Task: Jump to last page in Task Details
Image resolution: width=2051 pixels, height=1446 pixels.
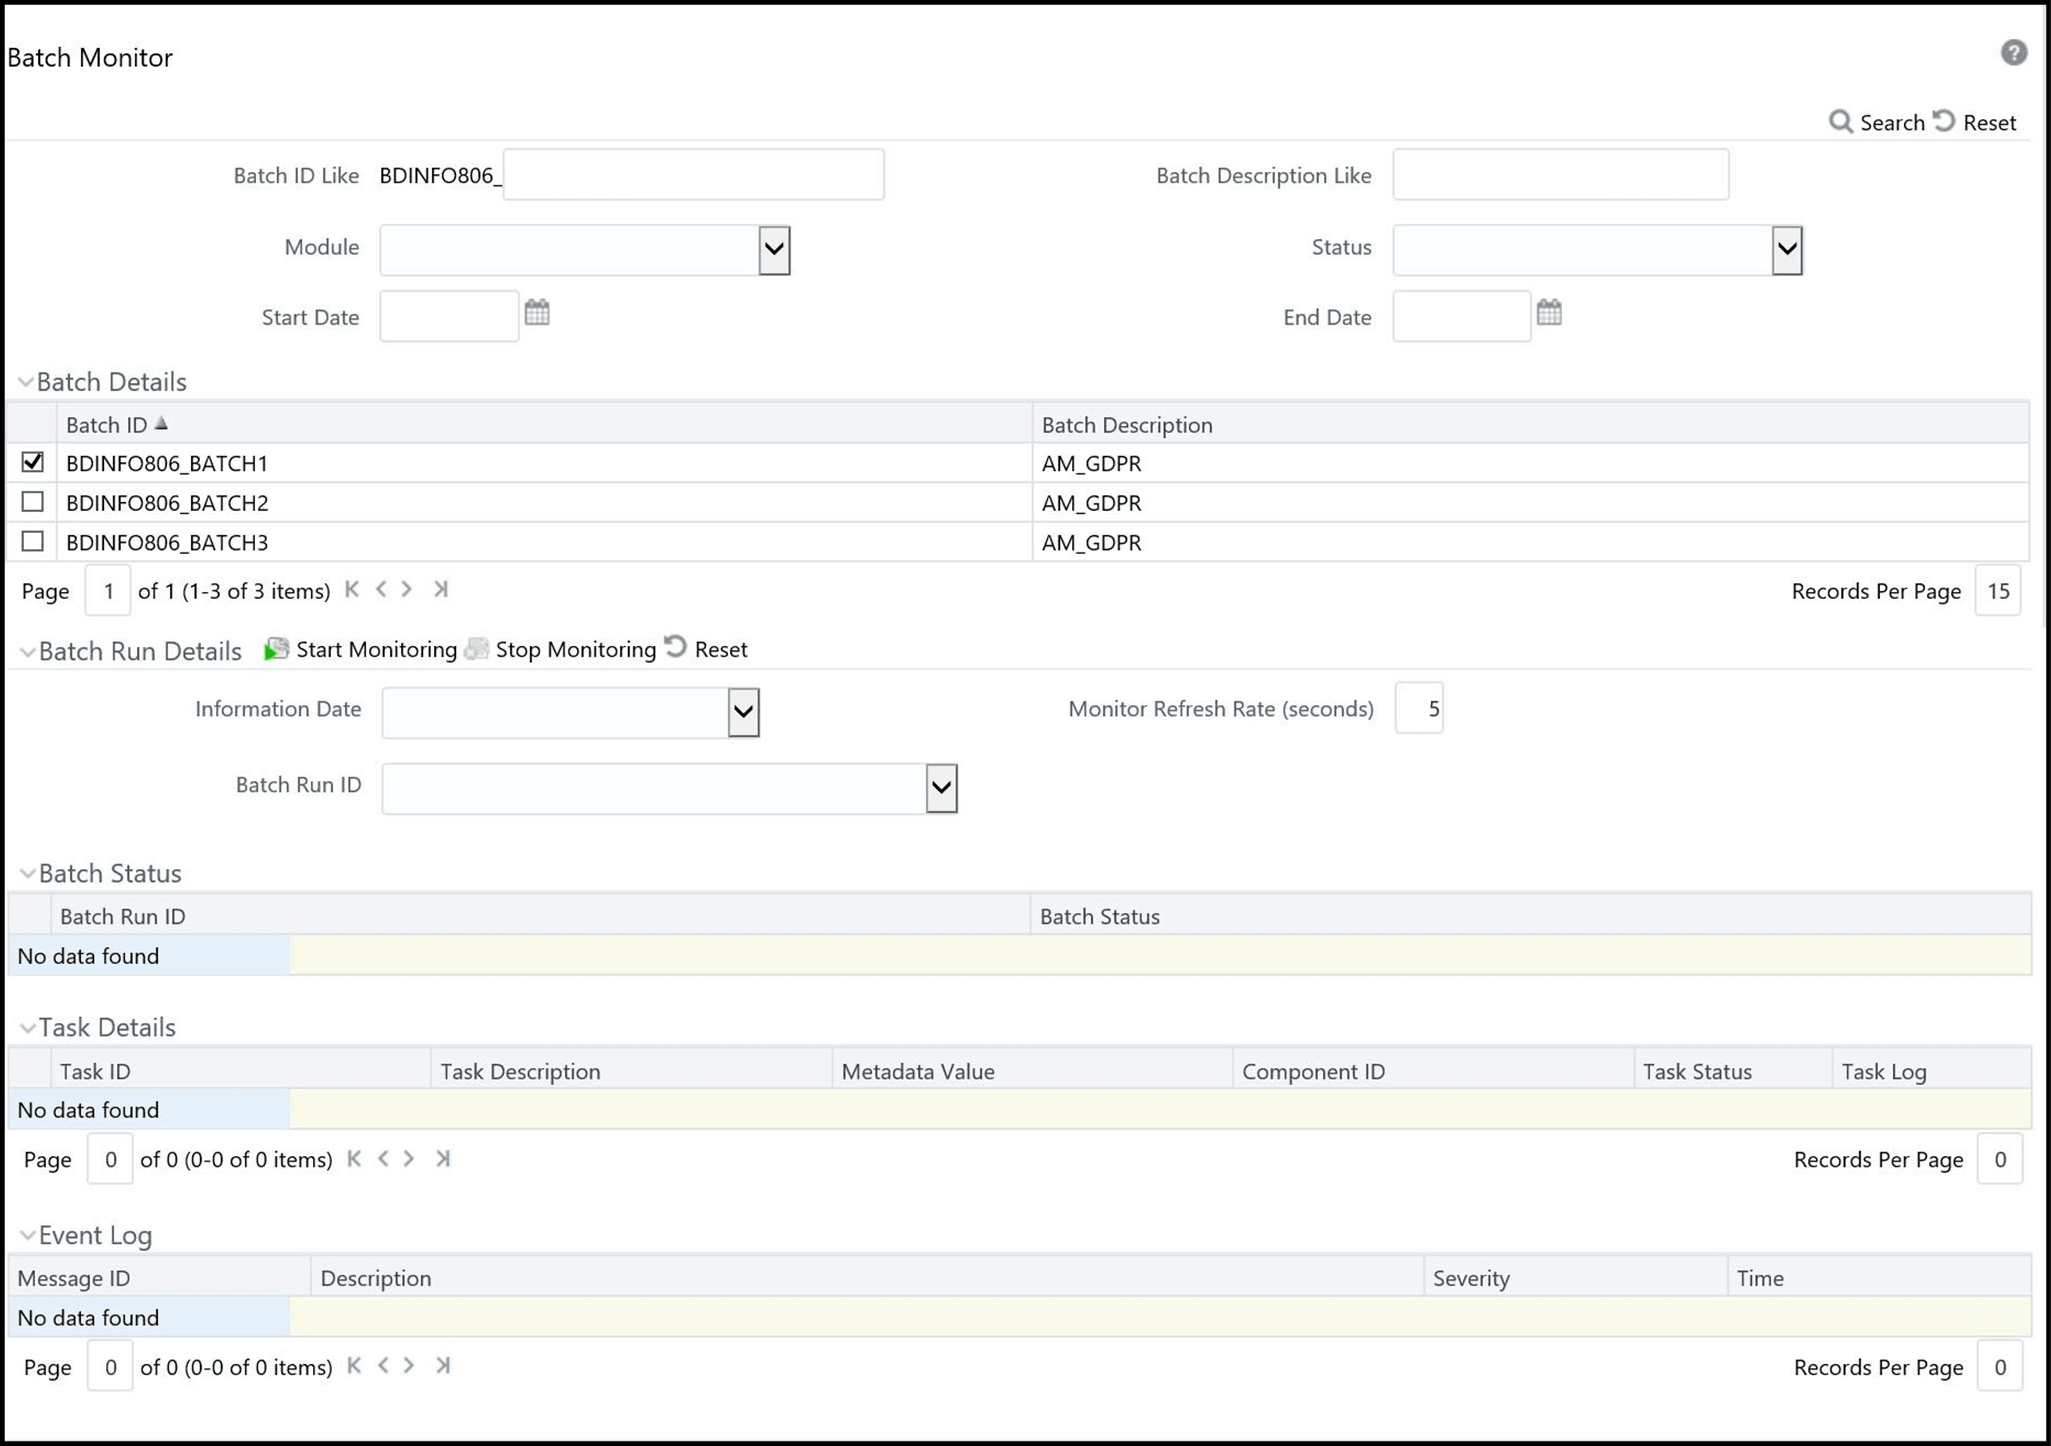Action: [x=443, y=1158]
